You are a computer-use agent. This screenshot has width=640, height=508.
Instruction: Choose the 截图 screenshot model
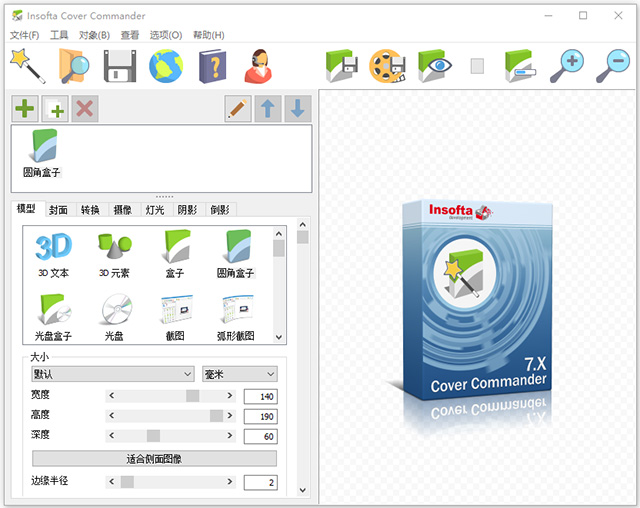point(175,317)
